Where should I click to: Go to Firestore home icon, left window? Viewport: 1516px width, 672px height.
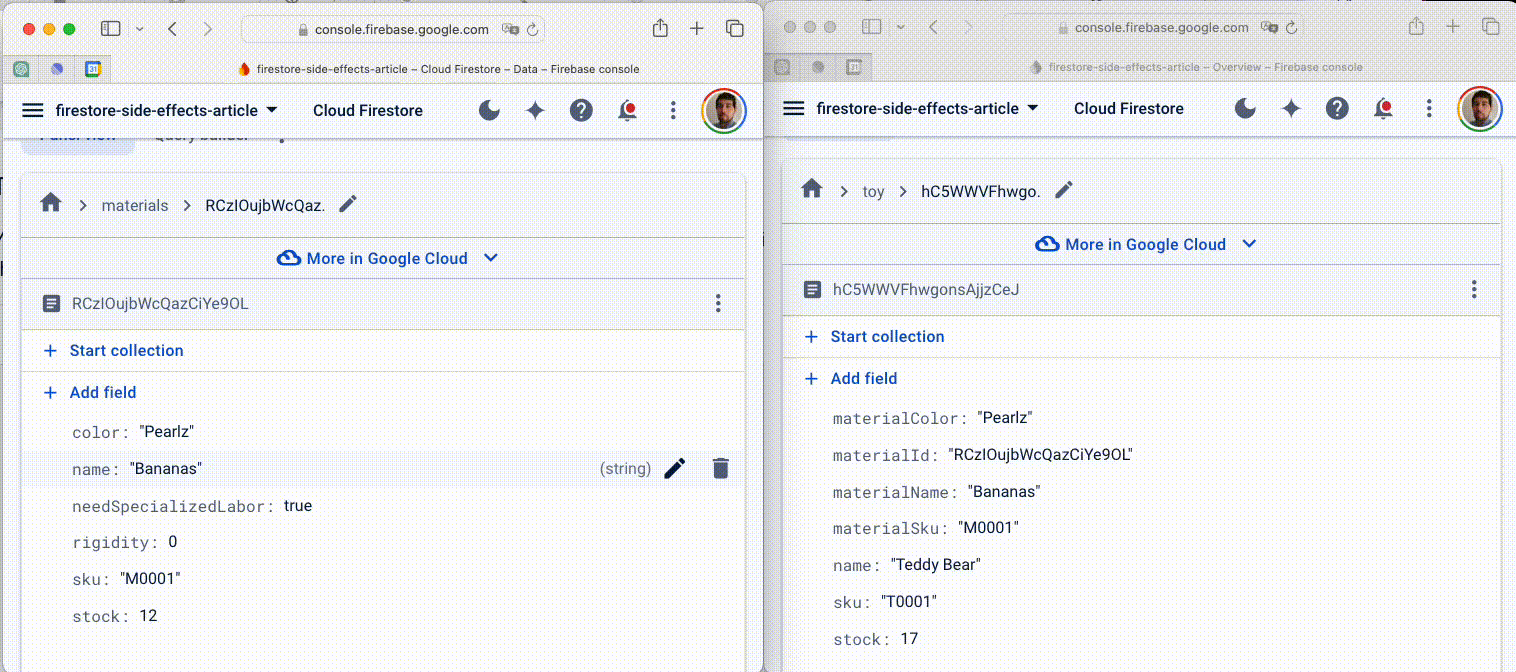(51, 203)
